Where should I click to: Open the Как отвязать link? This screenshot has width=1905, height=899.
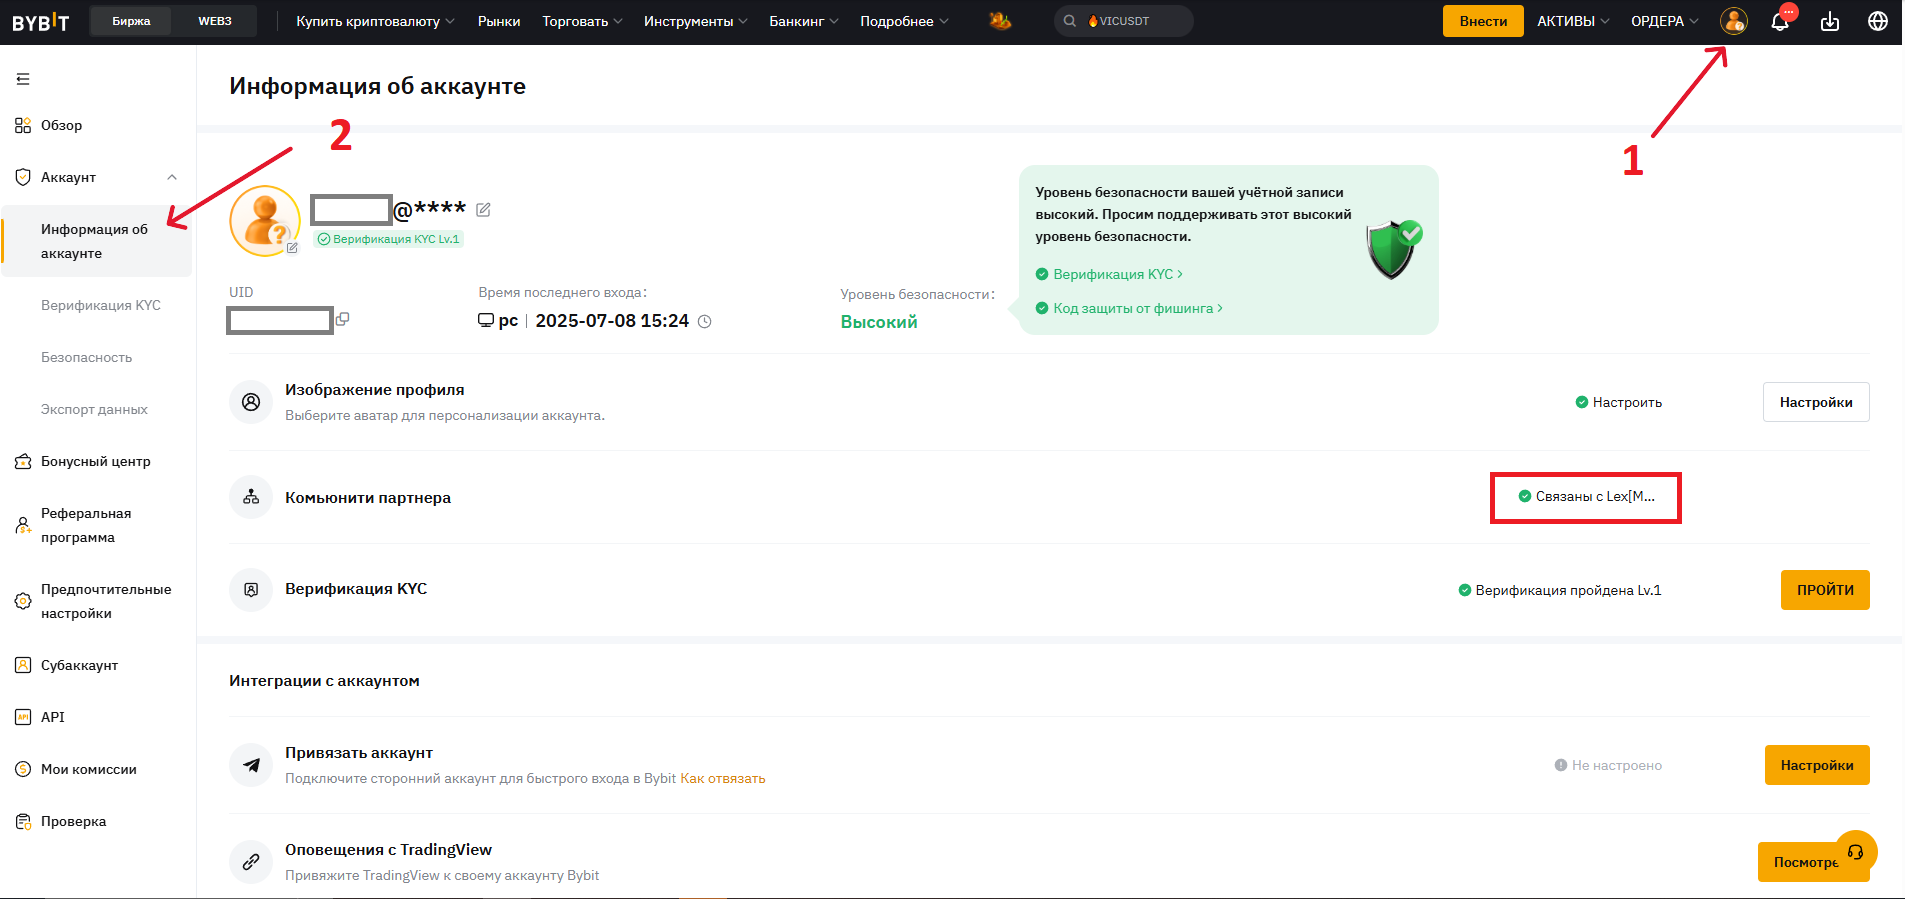pos(723,778)
